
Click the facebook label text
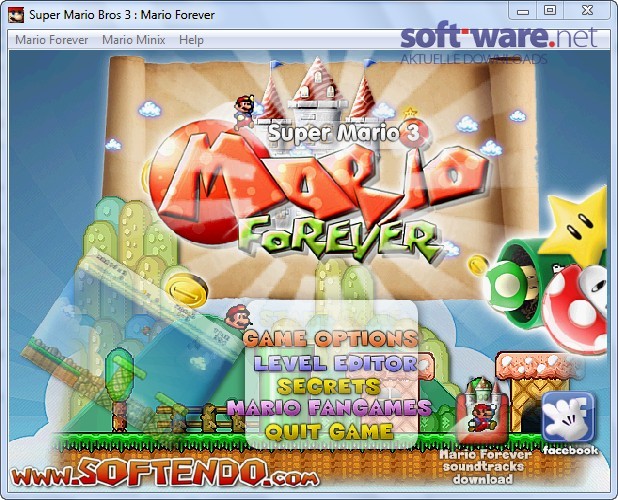571,450
